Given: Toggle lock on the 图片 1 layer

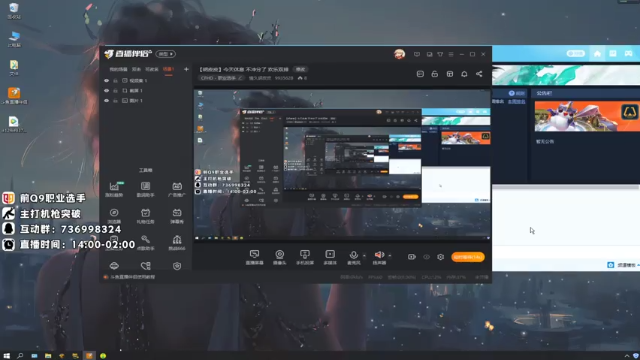Looking at the screenshot, I should point(116,100).
